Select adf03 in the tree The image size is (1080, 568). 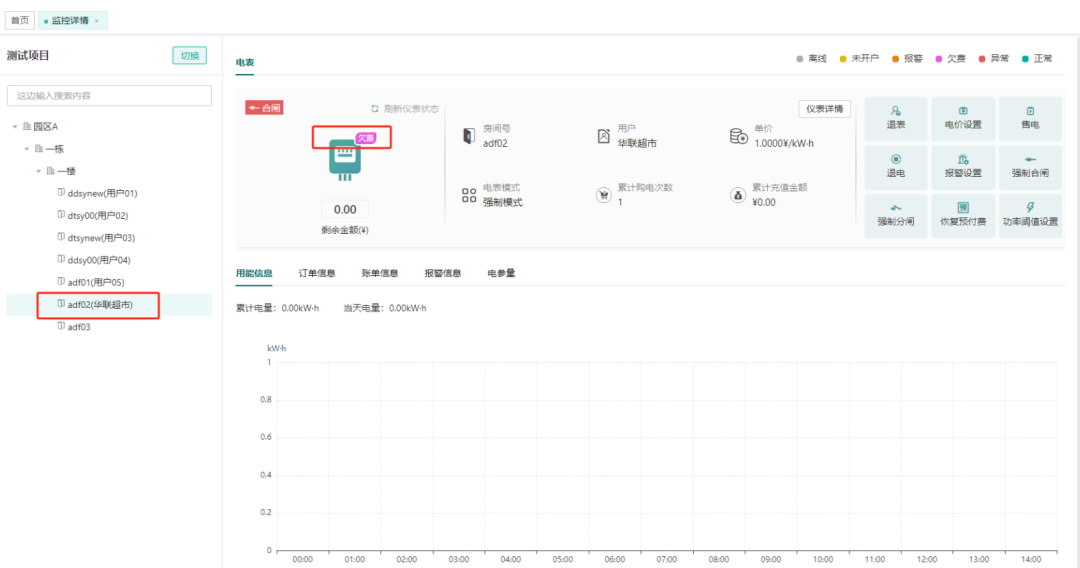click(x=79, y=327)
